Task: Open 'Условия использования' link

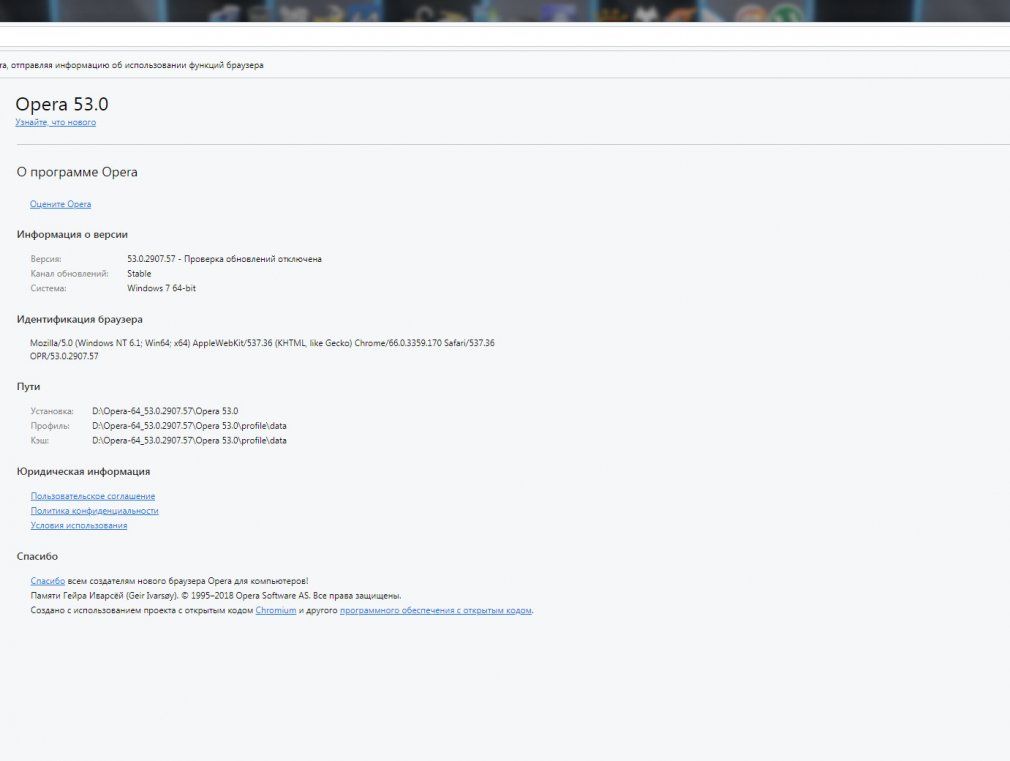Action: tap(79, 526)
